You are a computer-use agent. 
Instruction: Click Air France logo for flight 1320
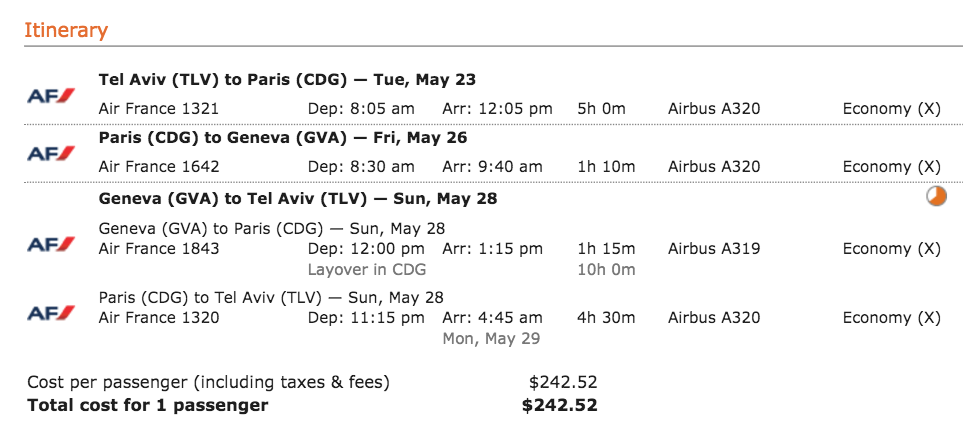(x=51, y=313)
